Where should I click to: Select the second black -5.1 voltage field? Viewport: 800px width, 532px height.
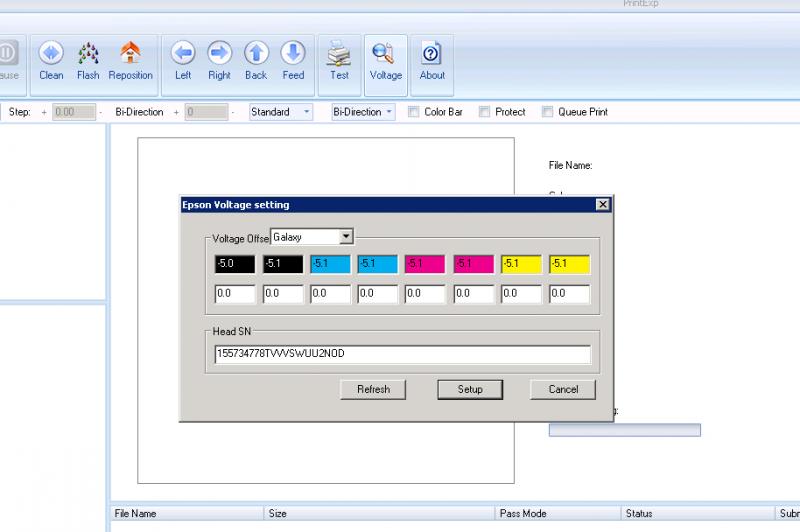(x=283, y=264)
